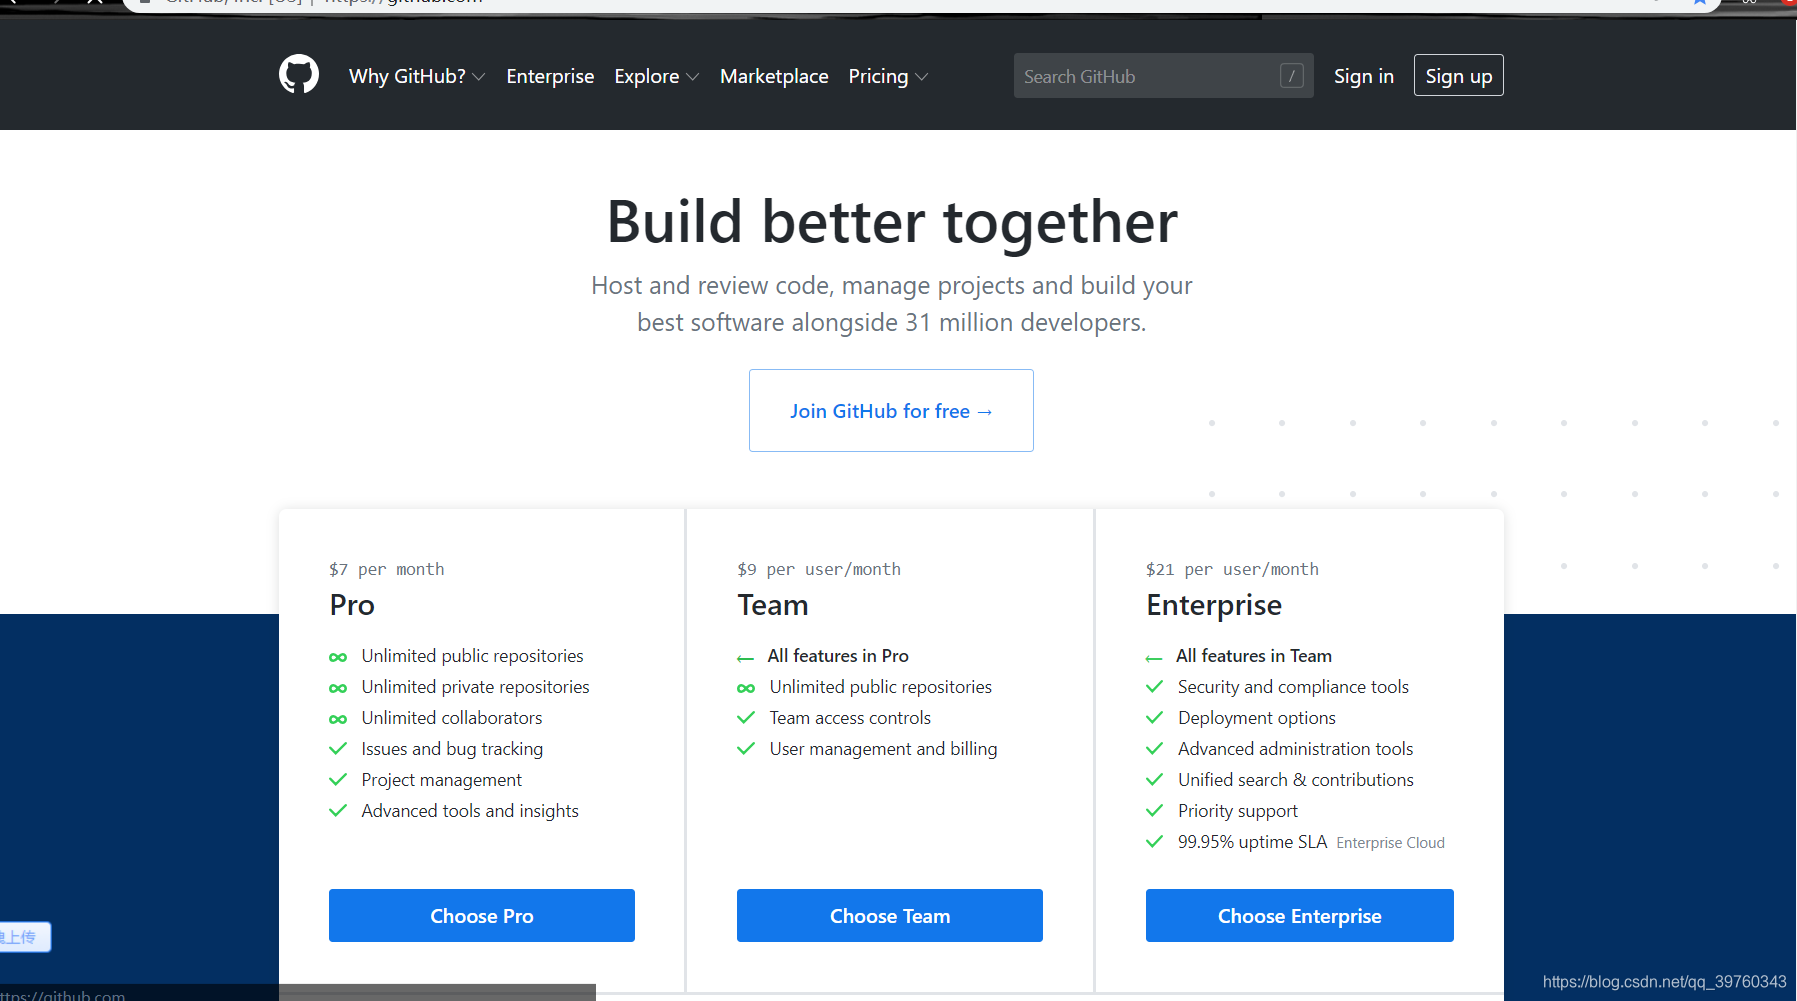Click Join GitHub for free button
Image resolution: width=1797 pixels, height=1001 pixels.
click(891, 411)
